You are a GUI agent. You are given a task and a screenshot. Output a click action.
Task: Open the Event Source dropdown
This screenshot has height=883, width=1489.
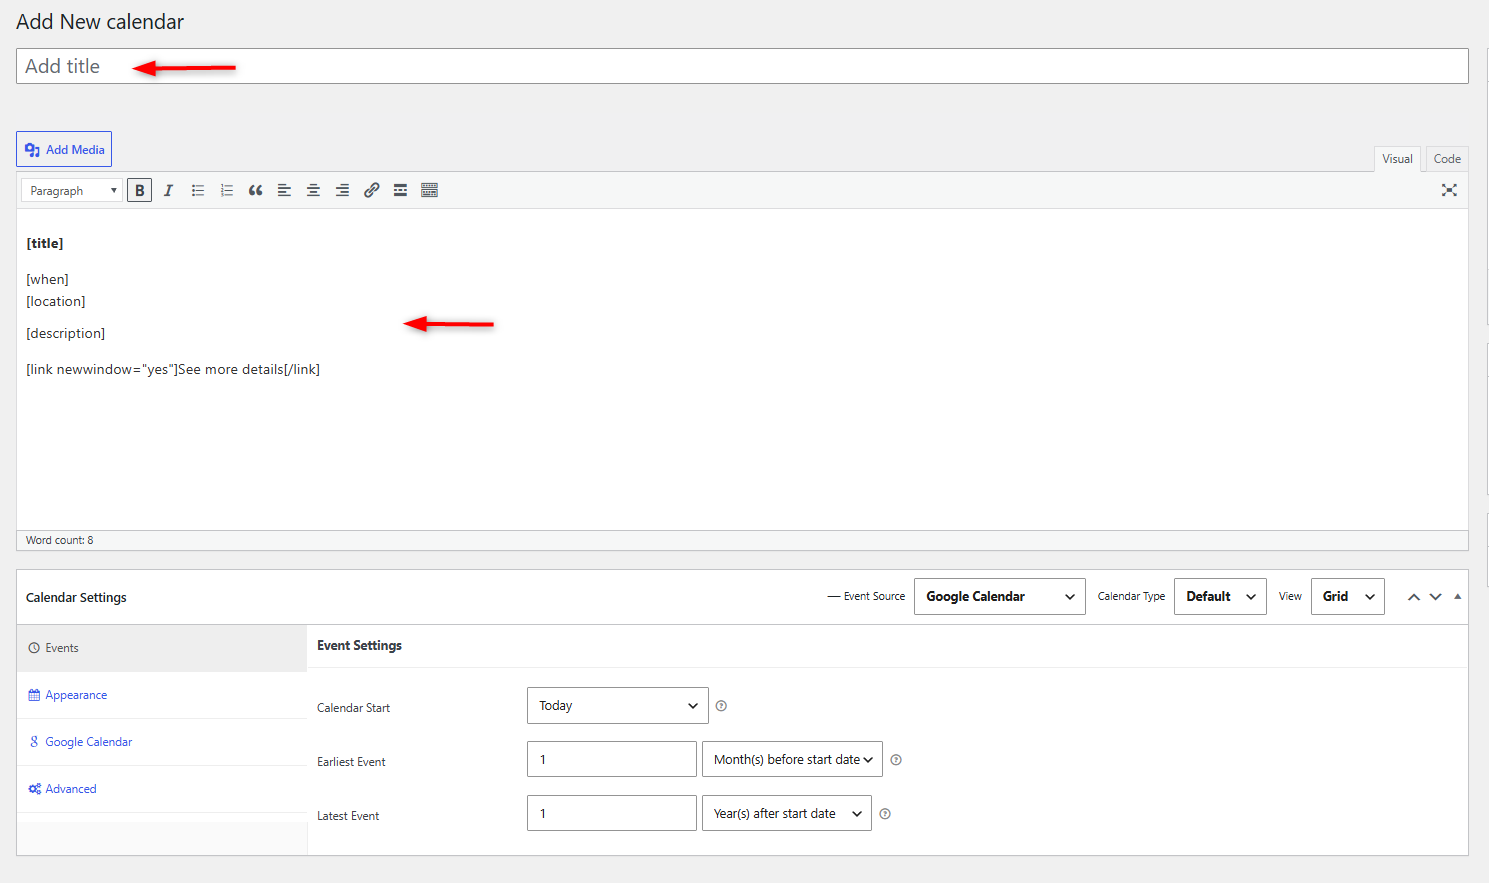coord(1000,596)
